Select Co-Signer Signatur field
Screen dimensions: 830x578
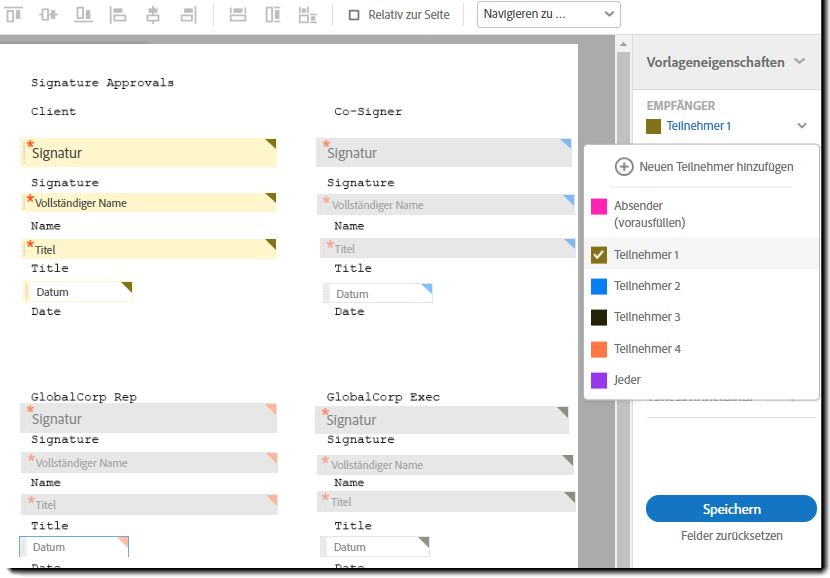[x=444, y=152]
